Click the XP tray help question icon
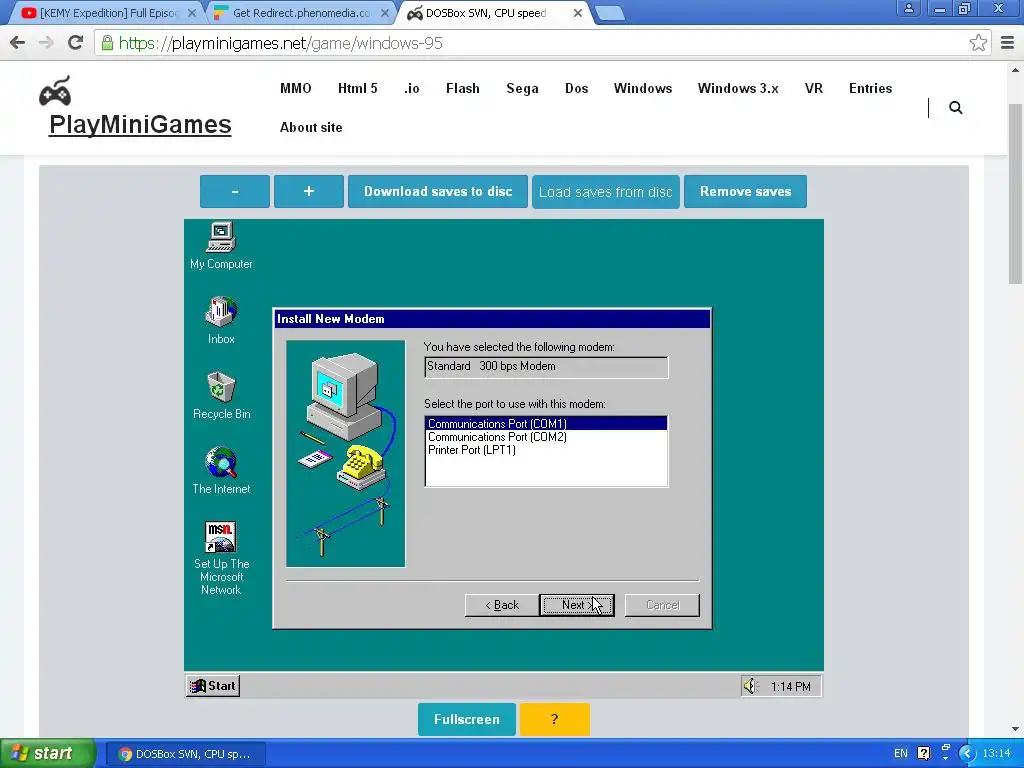 (x=923, y=753)
